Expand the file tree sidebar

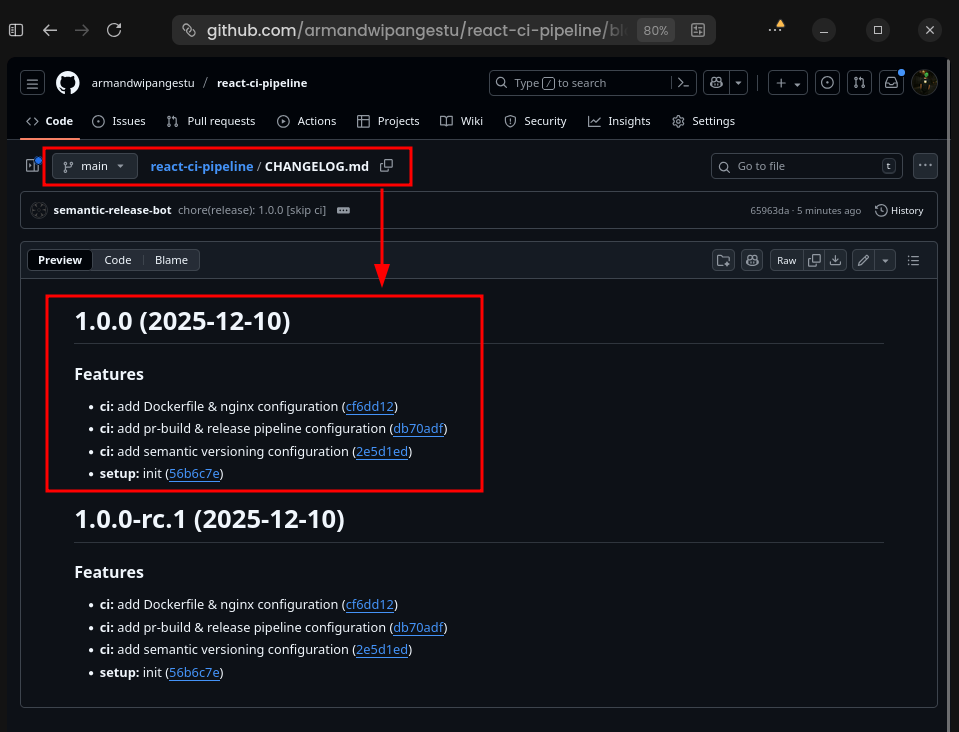click(x=33, y=166)
